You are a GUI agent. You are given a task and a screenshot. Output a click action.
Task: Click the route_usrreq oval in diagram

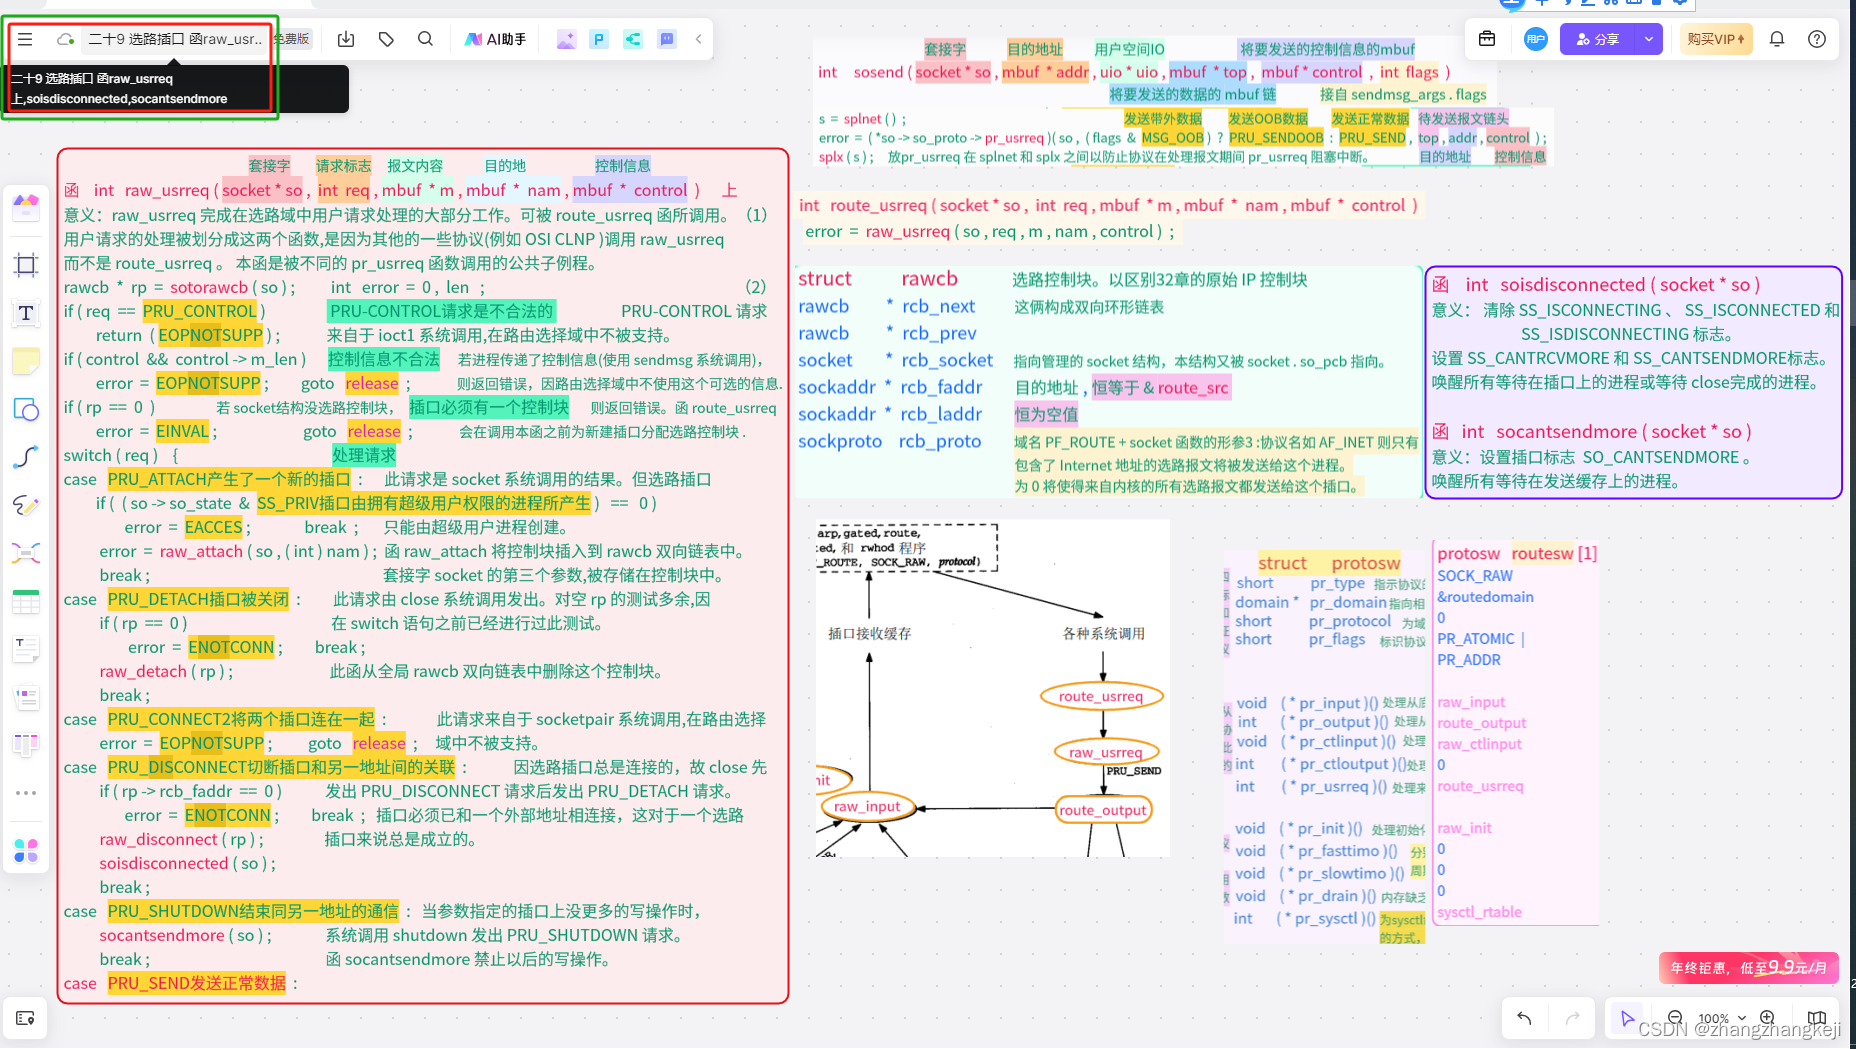pos(1100,696)
